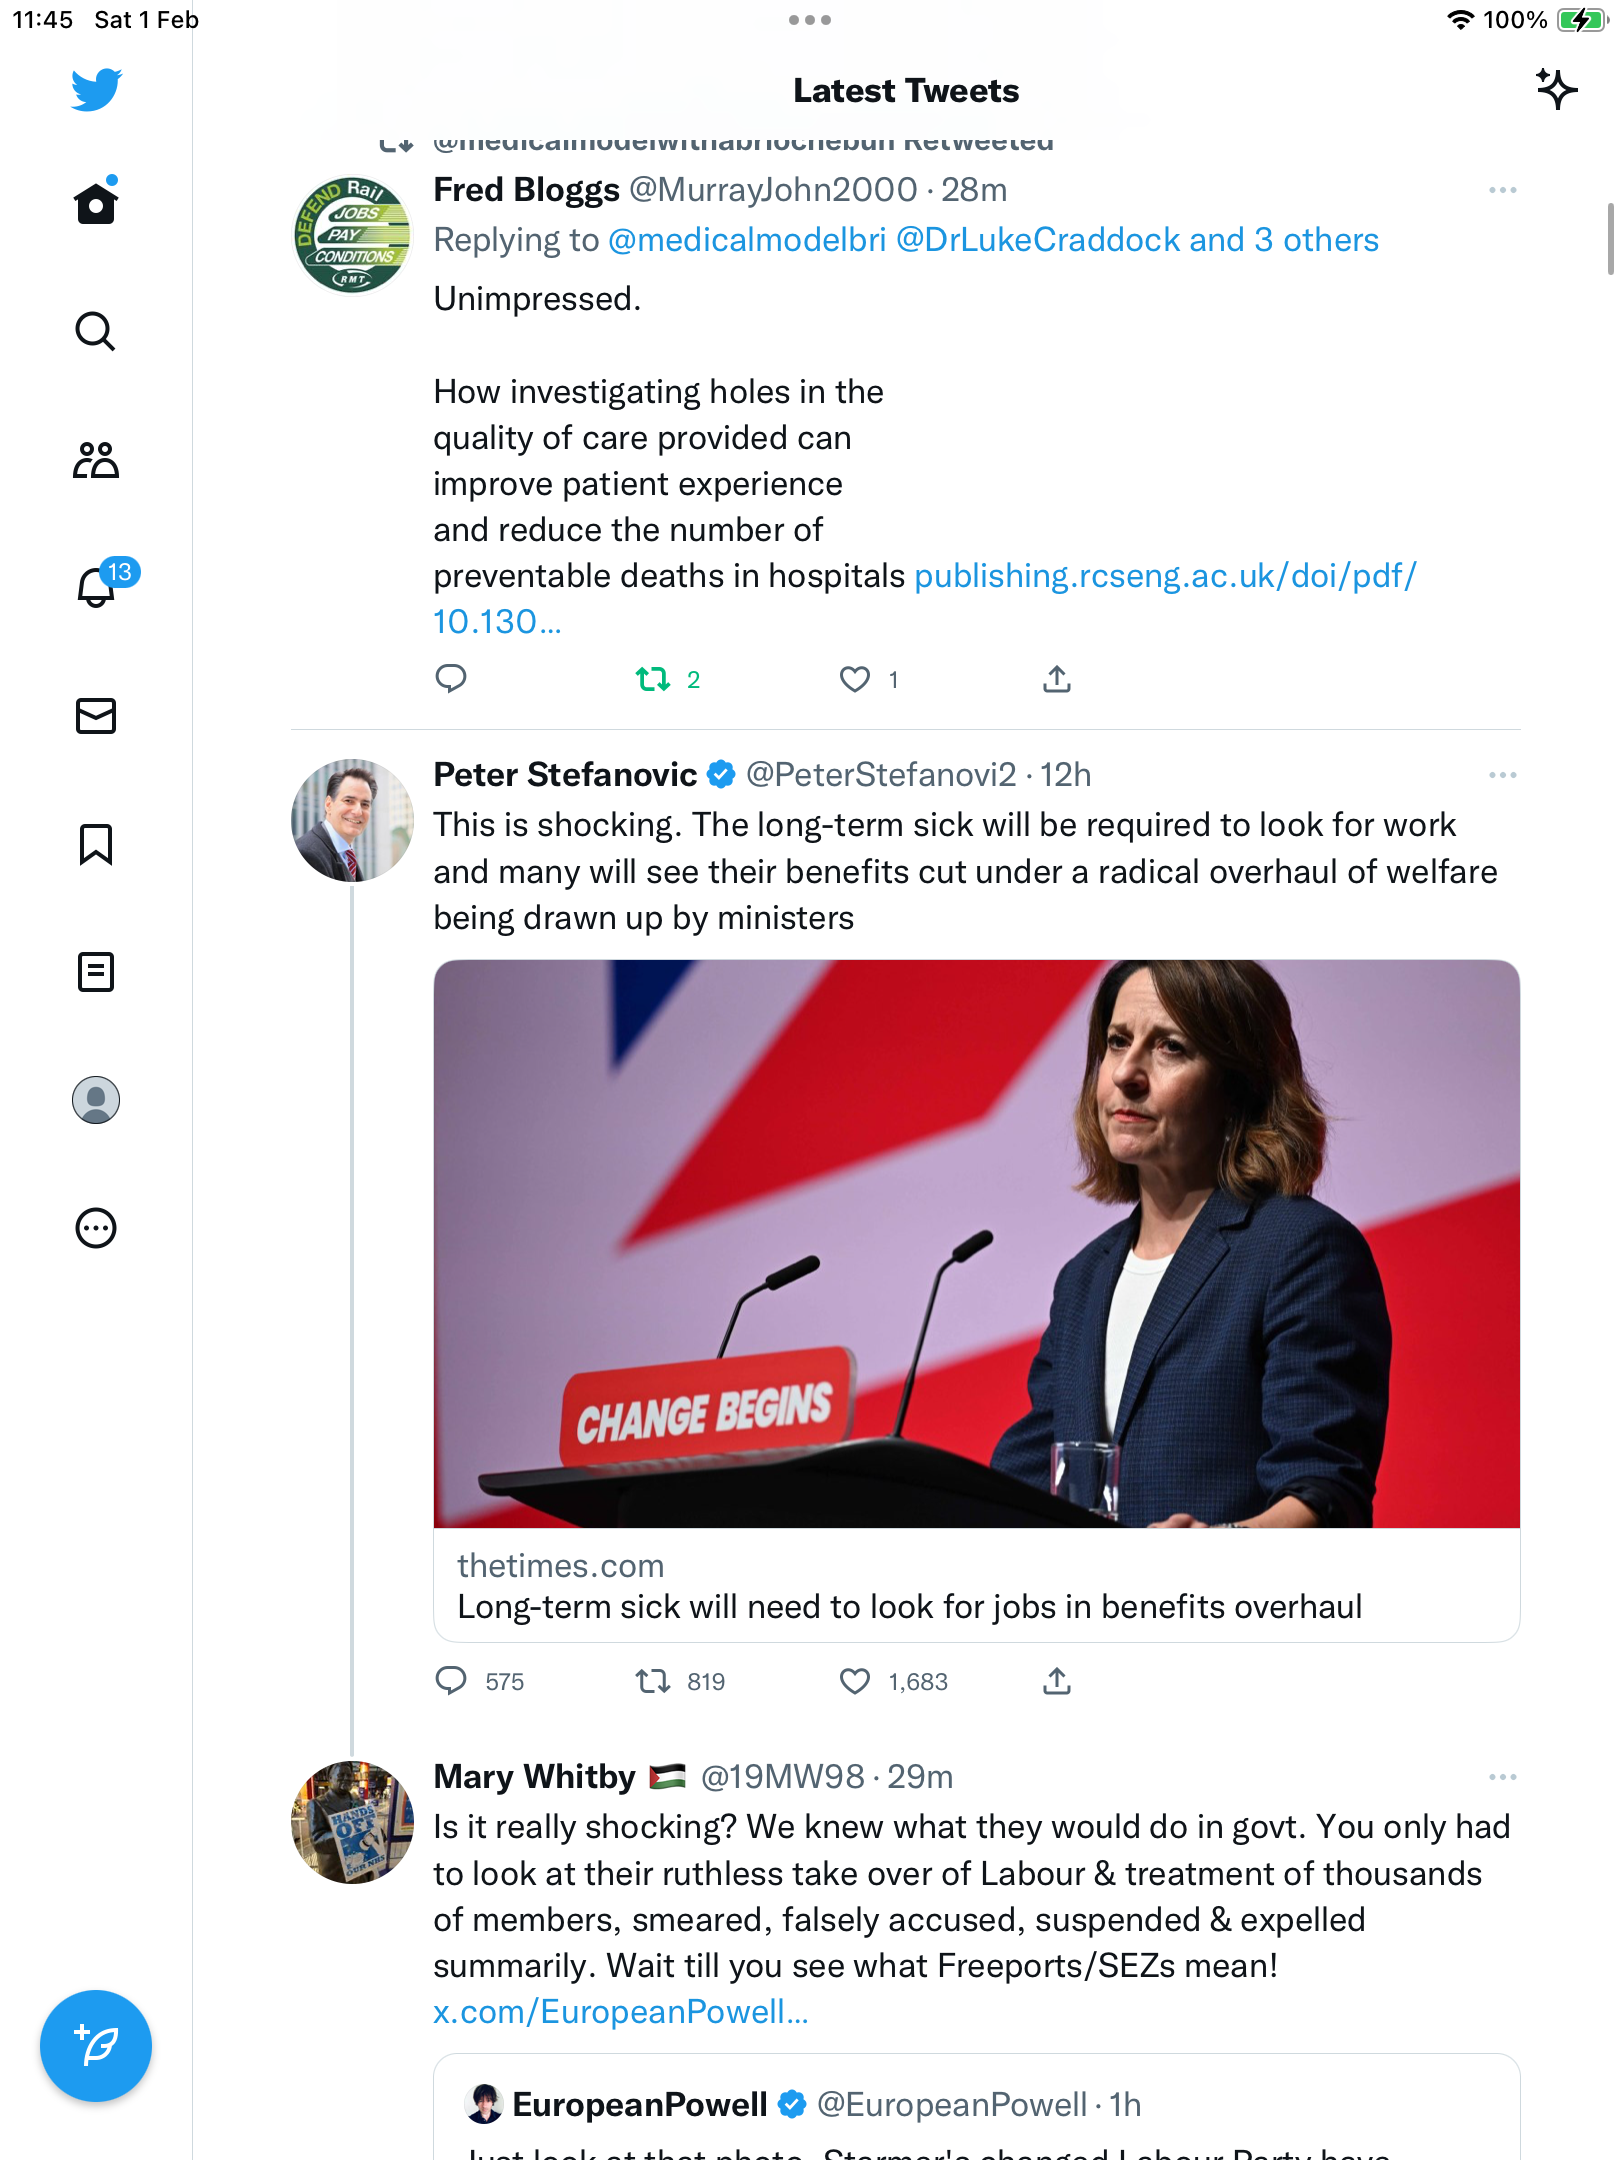Switch timeline view using the sparkle icon
1620x2160 pixels.
tap(1556, 89)
